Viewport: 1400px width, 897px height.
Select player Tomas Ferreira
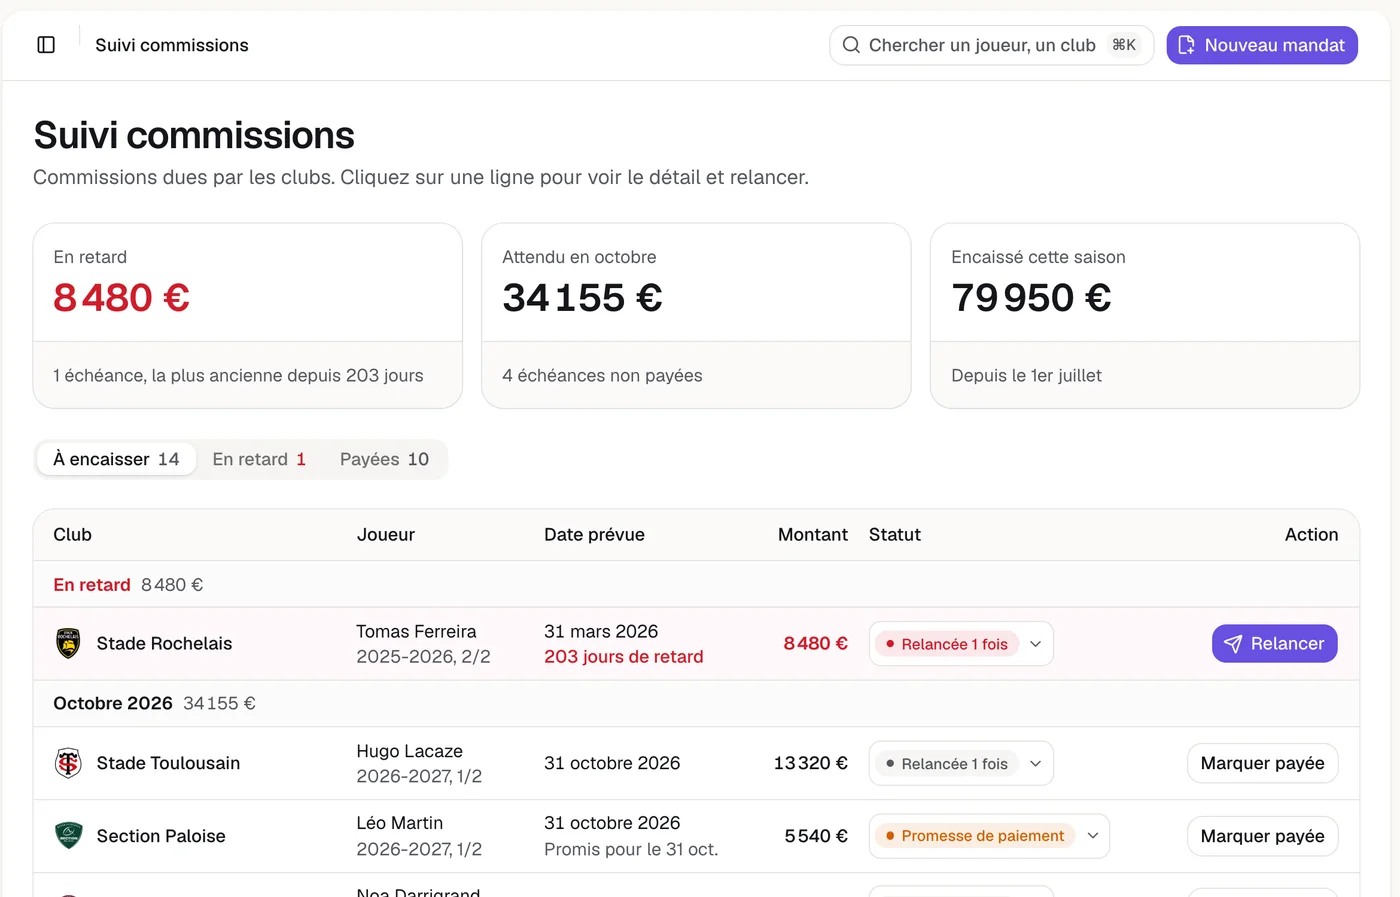[x=416, y=632]
